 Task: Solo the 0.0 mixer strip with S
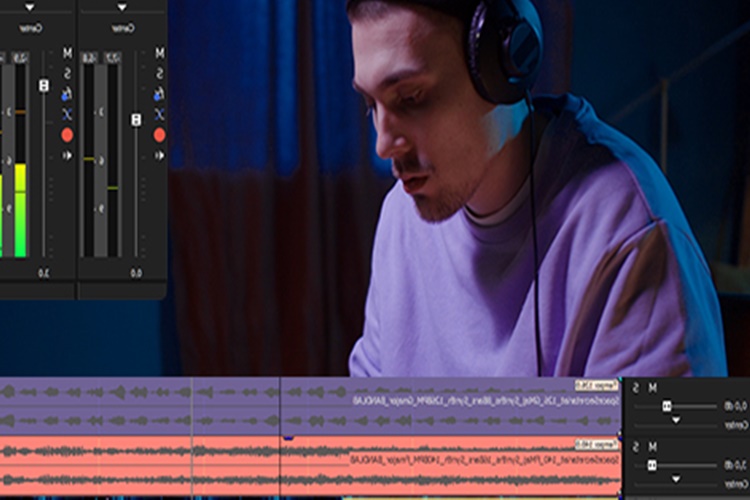click(x=159, y=73)
